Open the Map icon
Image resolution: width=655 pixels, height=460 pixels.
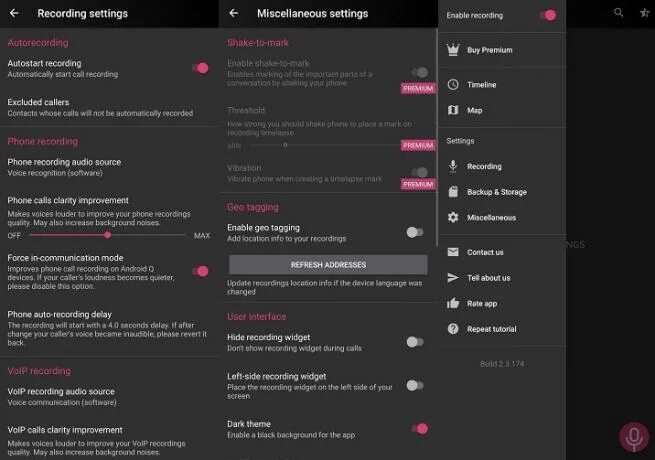(x=453, y=110)
